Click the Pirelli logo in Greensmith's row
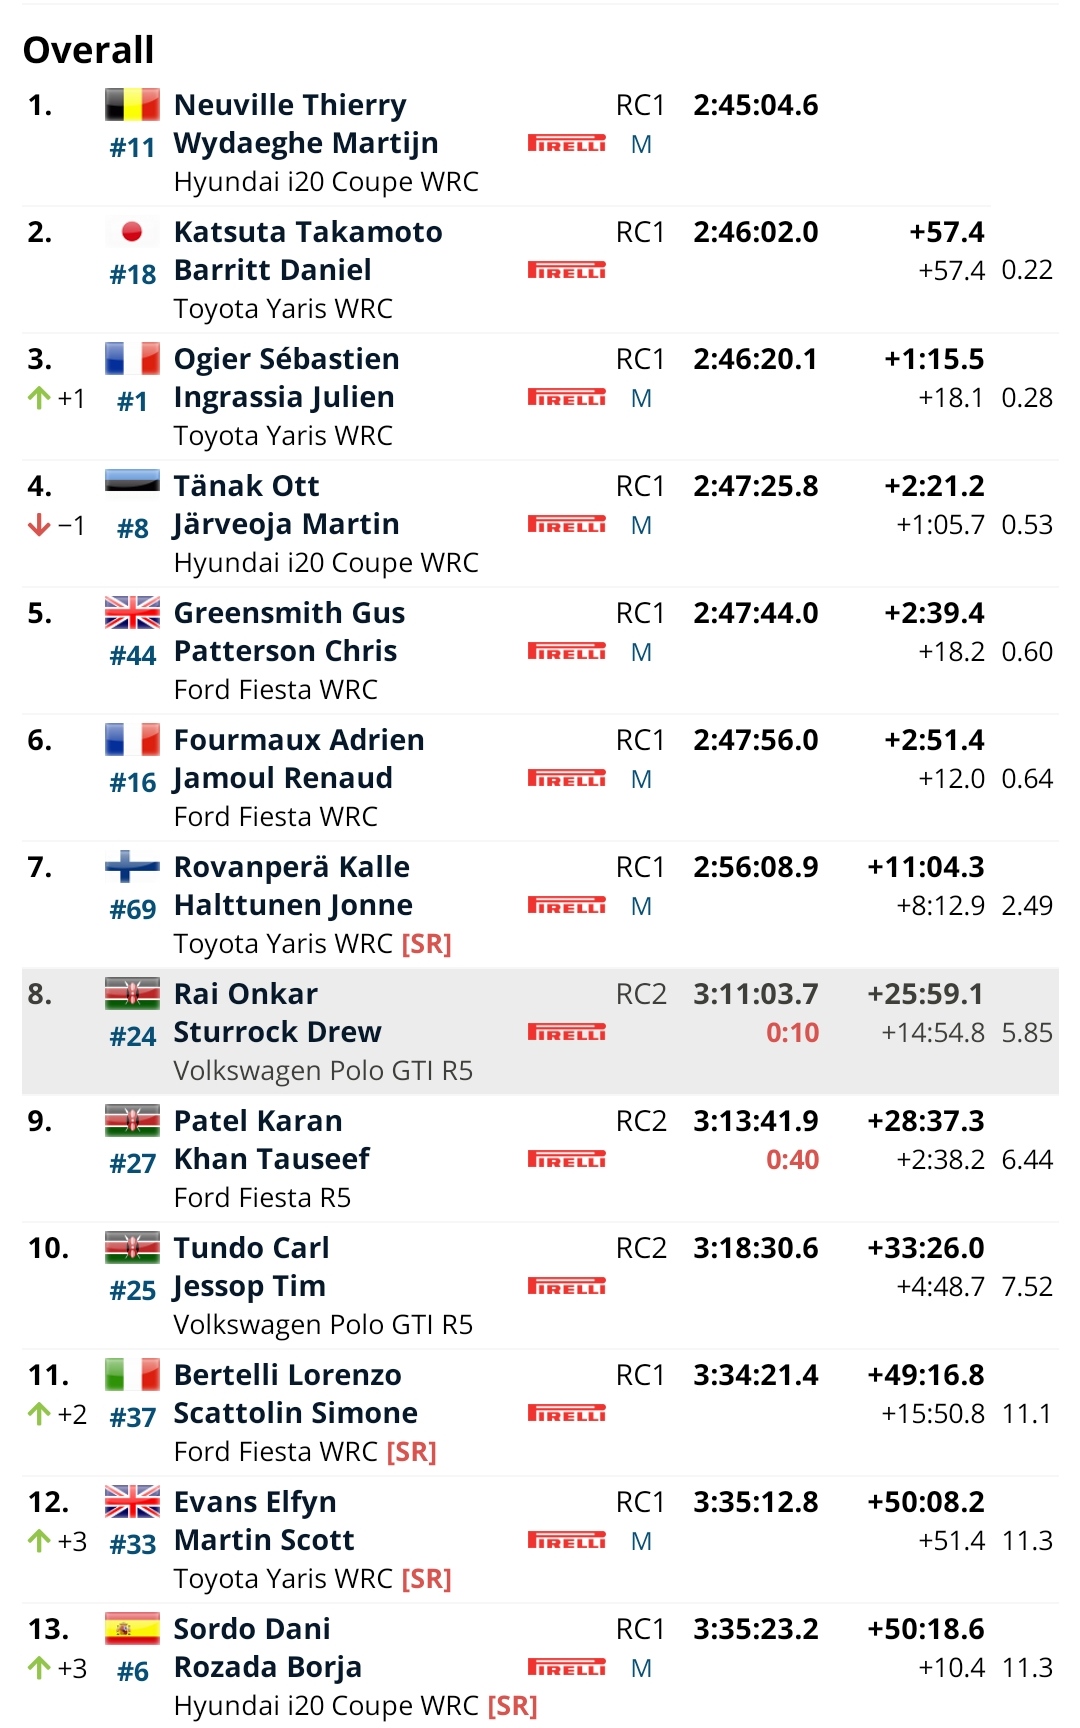The image size is (1080, 1728). [567, 652]
